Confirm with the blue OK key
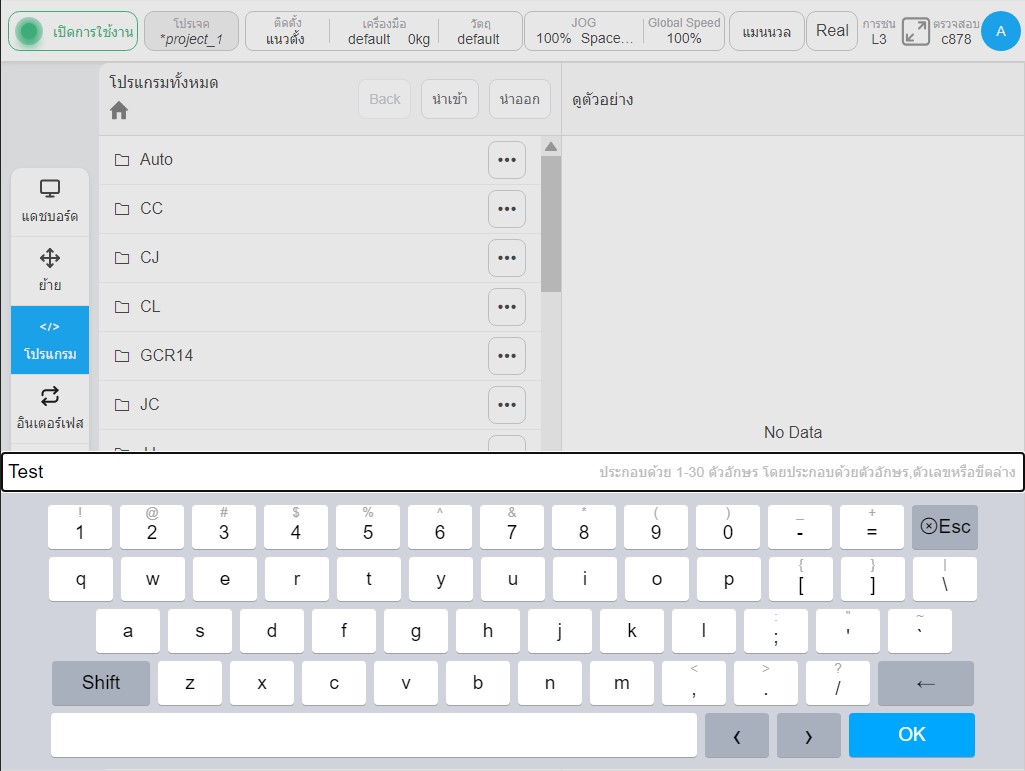Viewport: 1025px width, 771px height. pyautogui.click(x=912, y=735)
